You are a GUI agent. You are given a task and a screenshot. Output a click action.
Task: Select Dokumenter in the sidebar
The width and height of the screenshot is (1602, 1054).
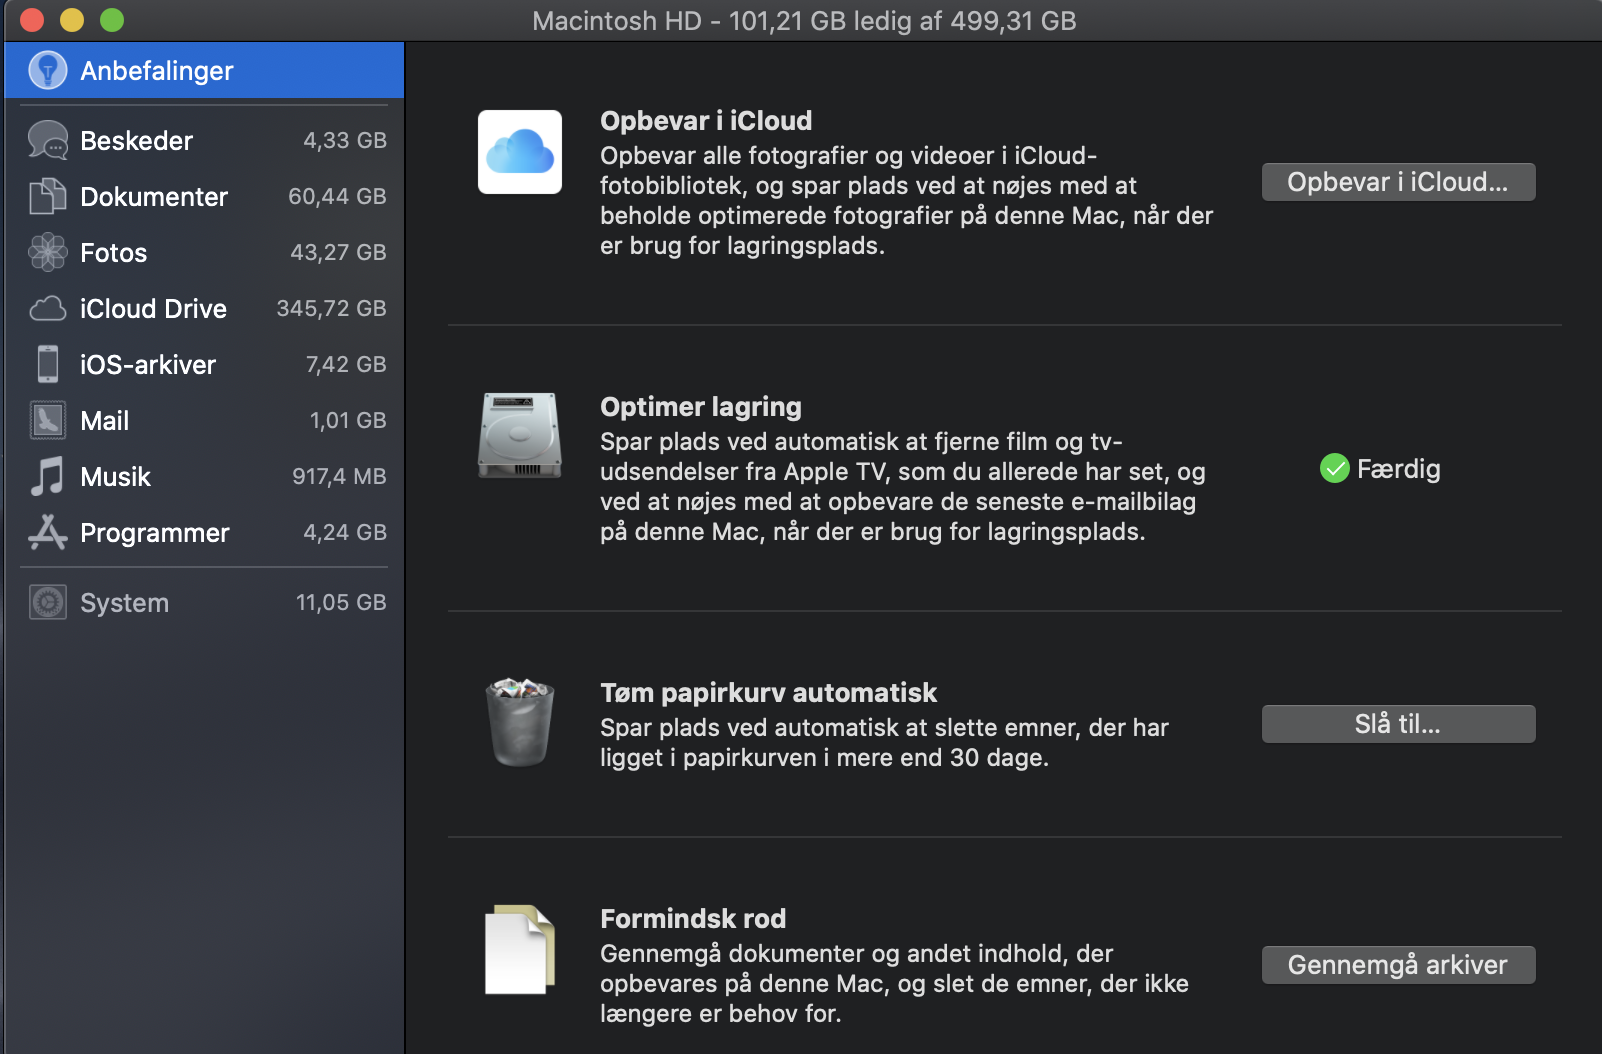click(x=204, y=196)
